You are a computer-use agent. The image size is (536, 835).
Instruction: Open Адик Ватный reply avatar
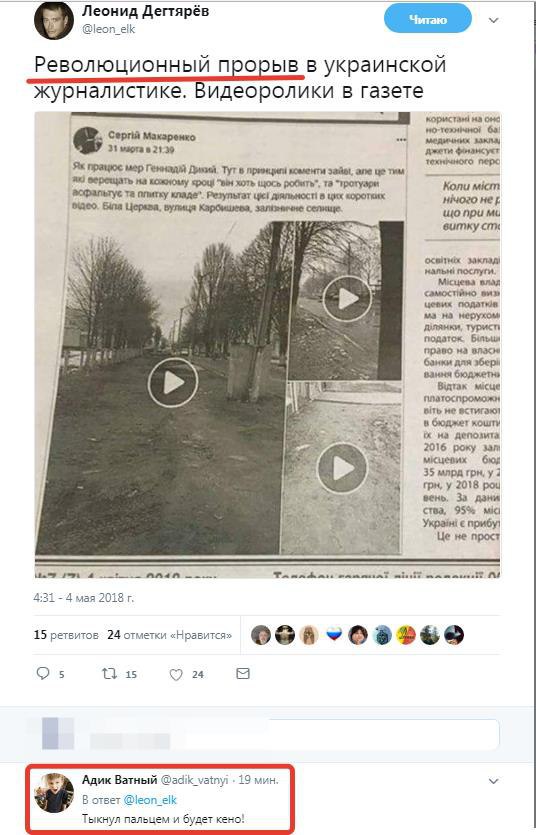coord(54,793)
